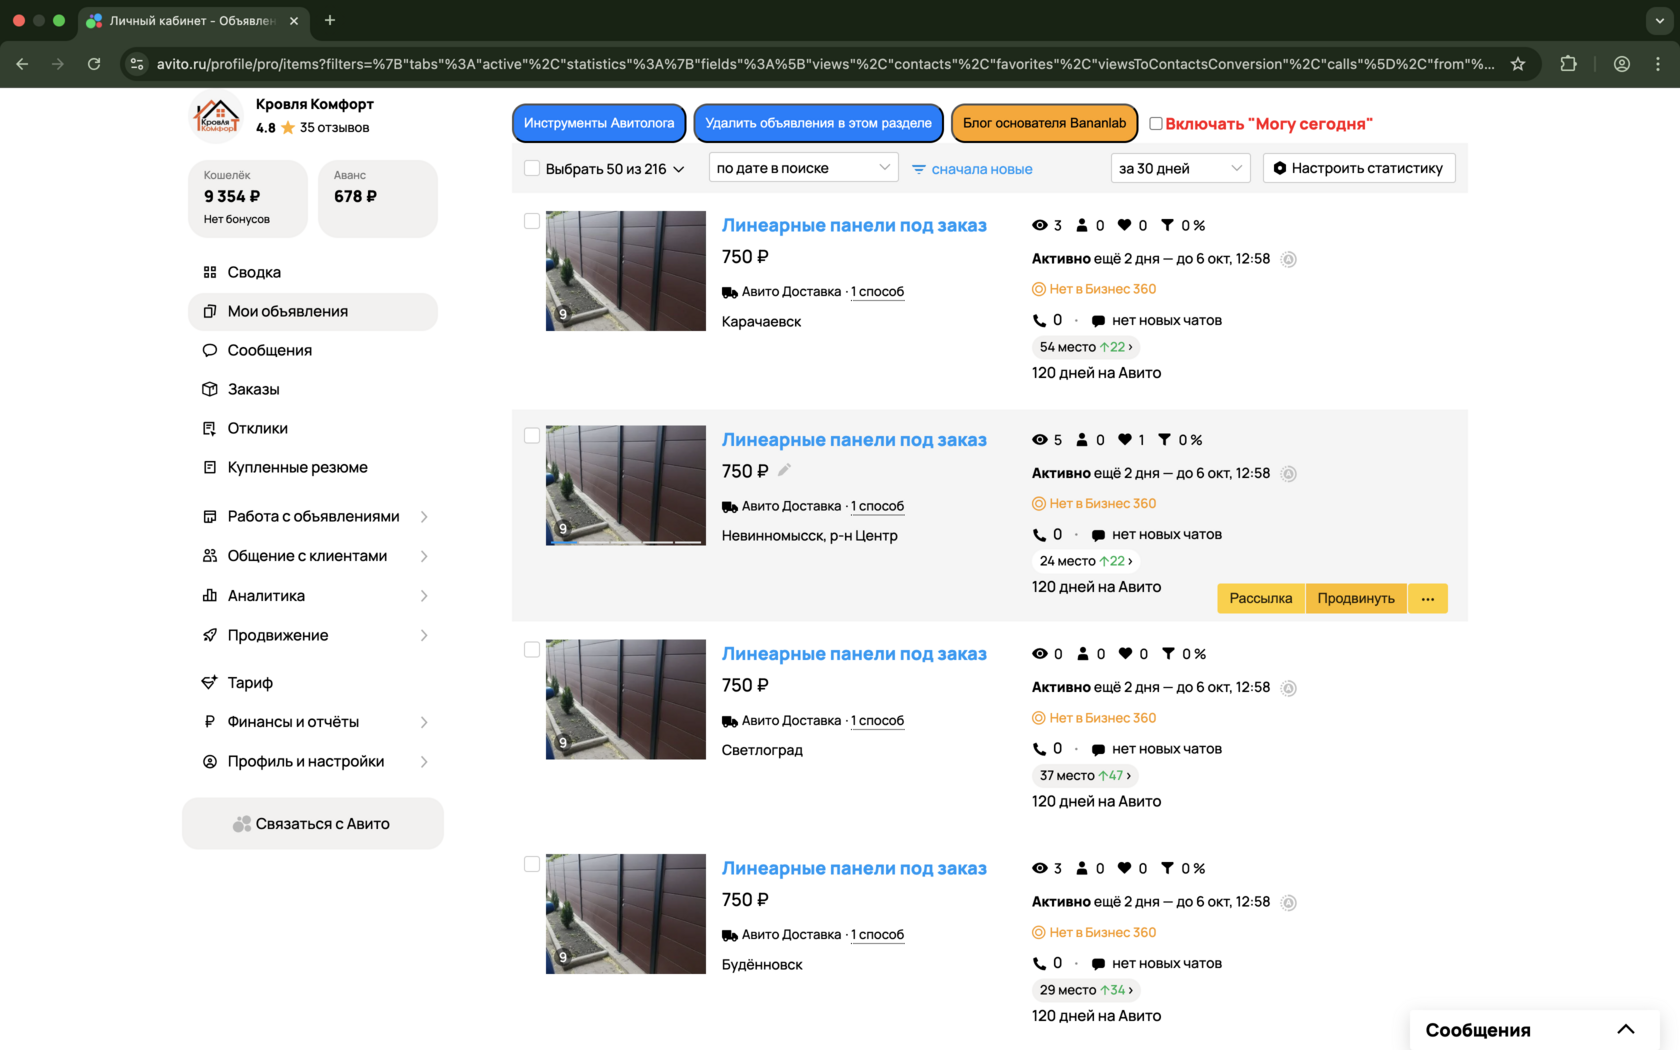Open the Карачаевск listing title link
The width and height of the screenshot is (1680, 1050).
(x=854, y=225)
